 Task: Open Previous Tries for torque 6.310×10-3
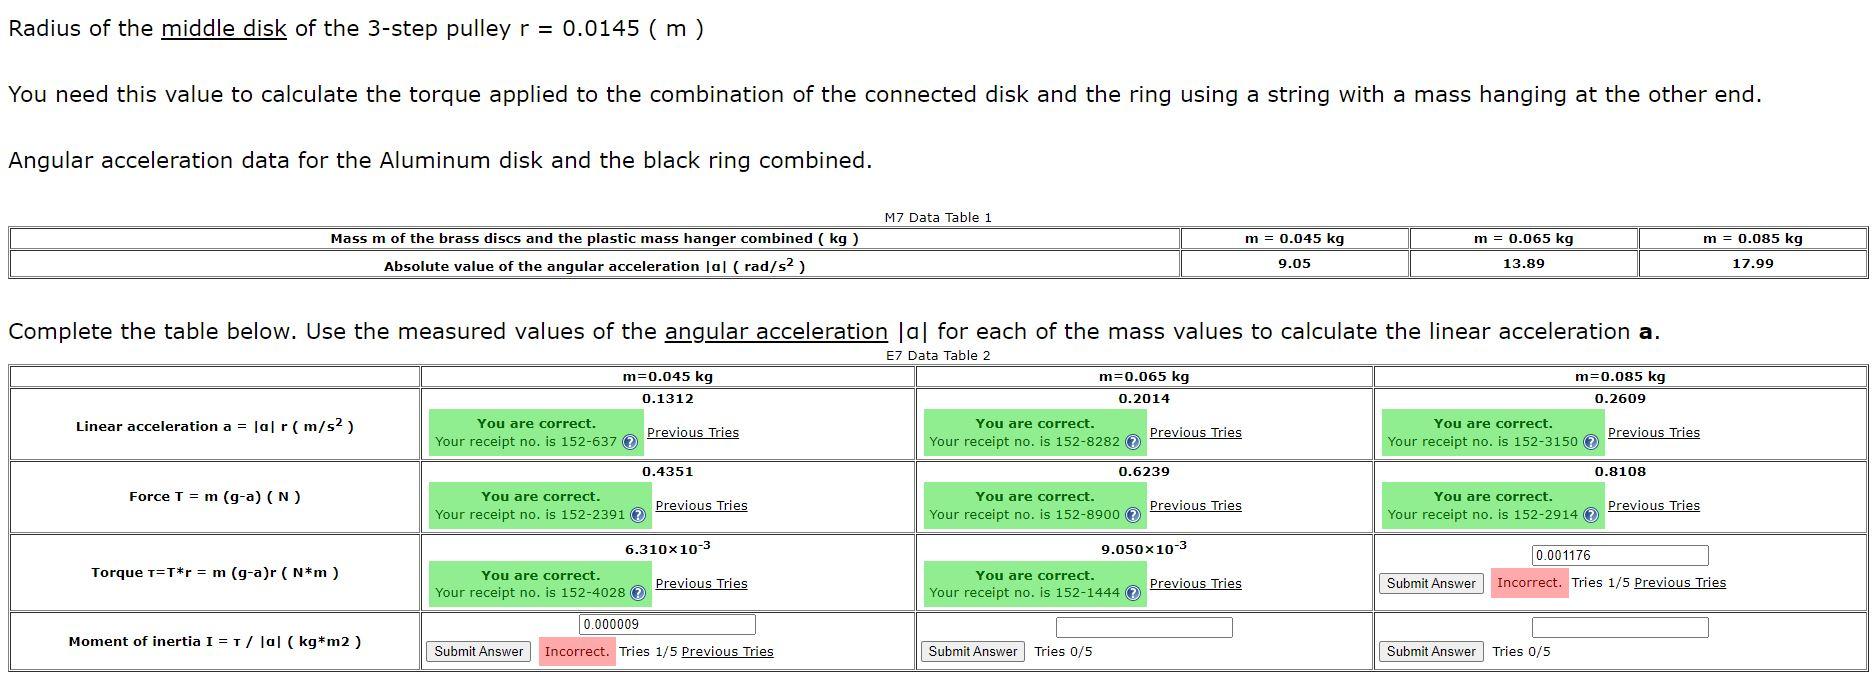701,584
